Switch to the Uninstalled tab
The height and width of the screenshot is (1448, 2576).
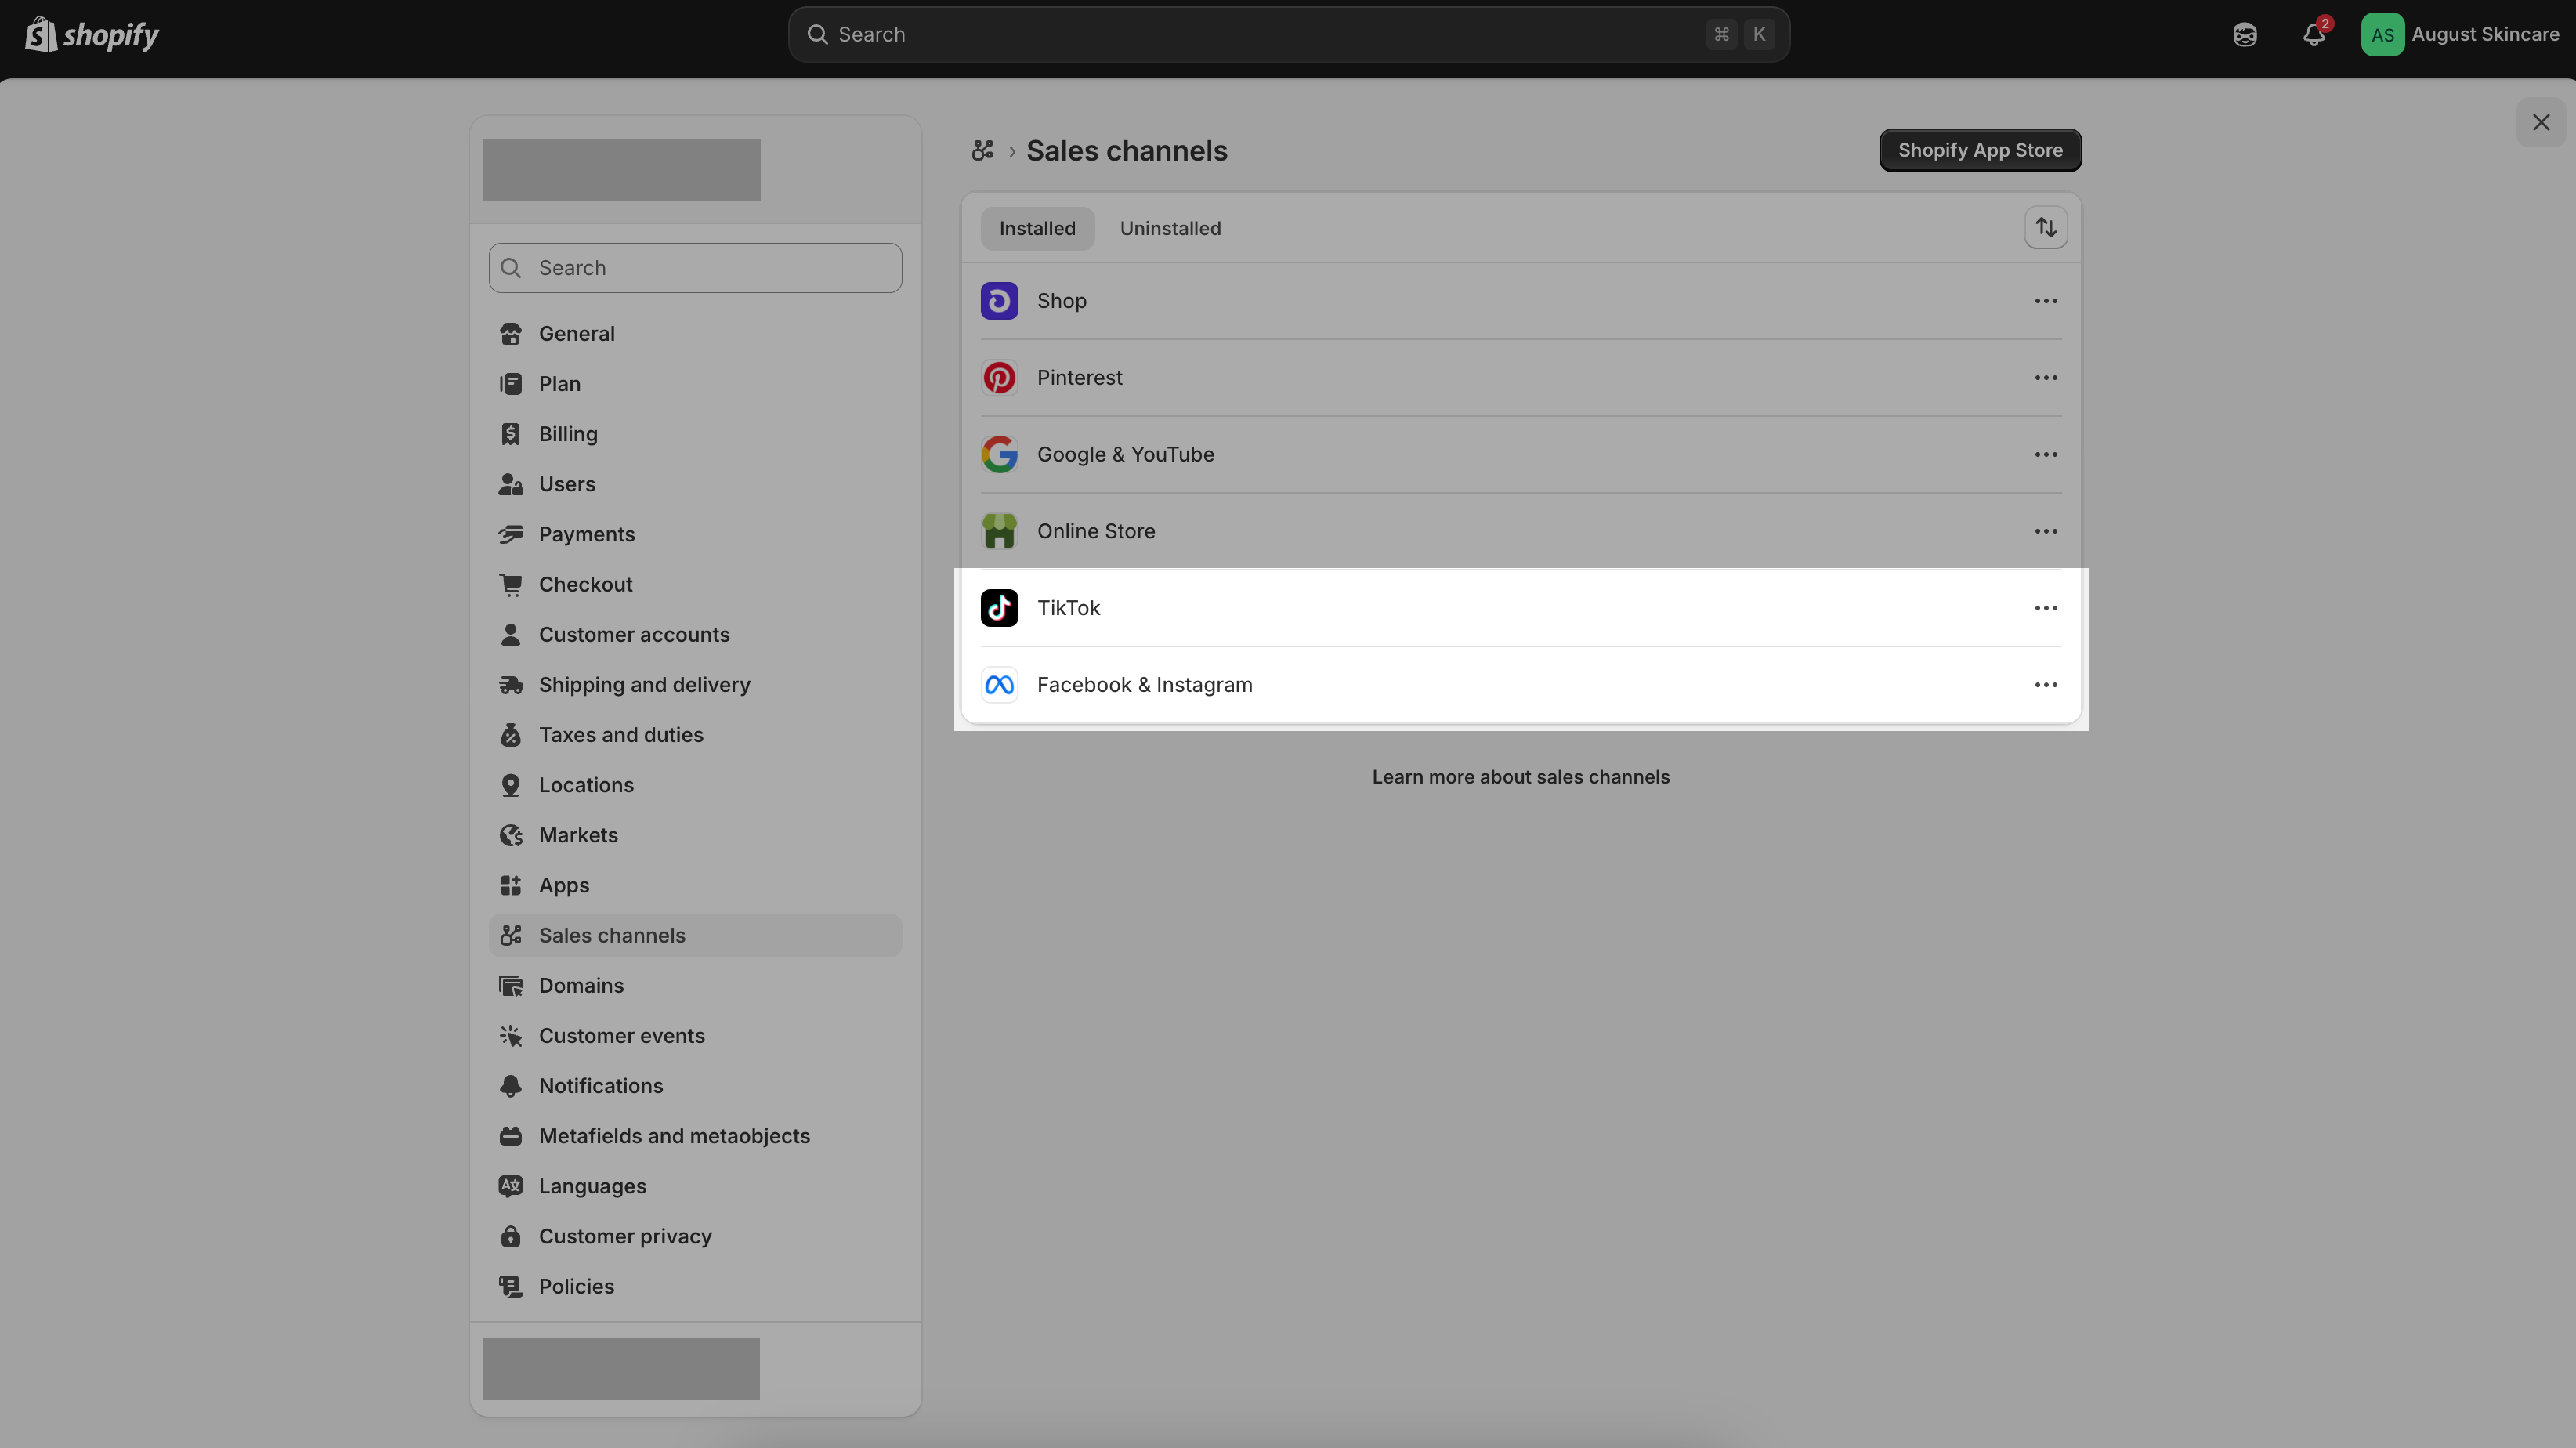click(1170, 228)
